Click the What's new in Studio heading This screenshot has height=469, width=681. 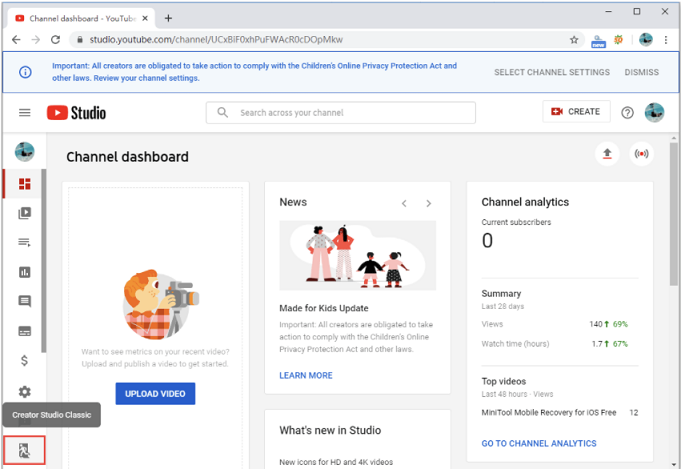[330, 430]
